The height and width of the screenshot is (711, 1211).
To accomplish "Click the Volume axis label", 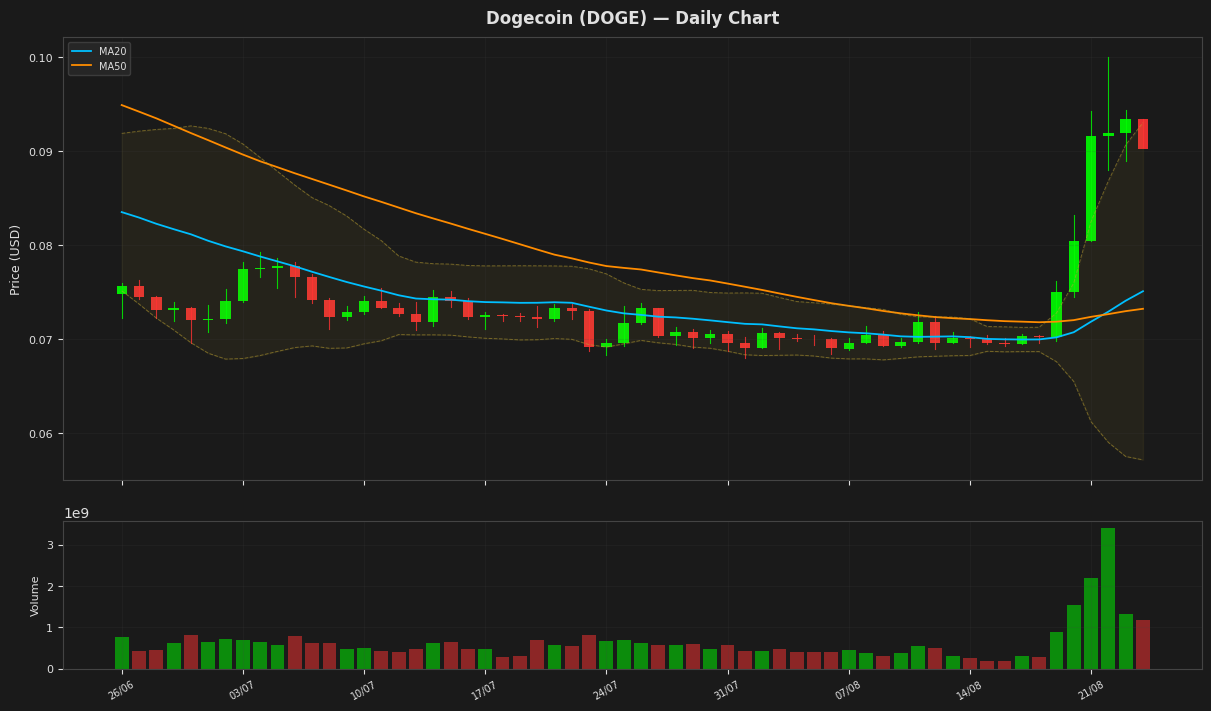I will (35, 595).
